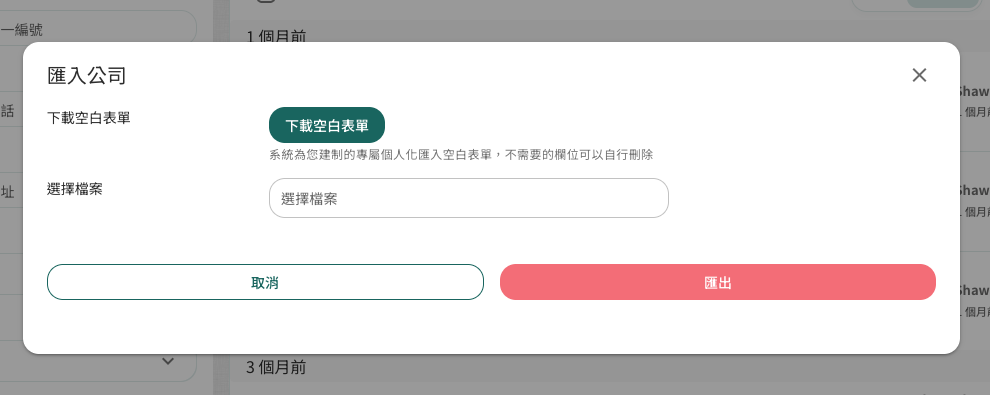Click the 一編號 field in the background
This screenshot has width=990, height=395.
pyautogui.click(x=95, y=29)
